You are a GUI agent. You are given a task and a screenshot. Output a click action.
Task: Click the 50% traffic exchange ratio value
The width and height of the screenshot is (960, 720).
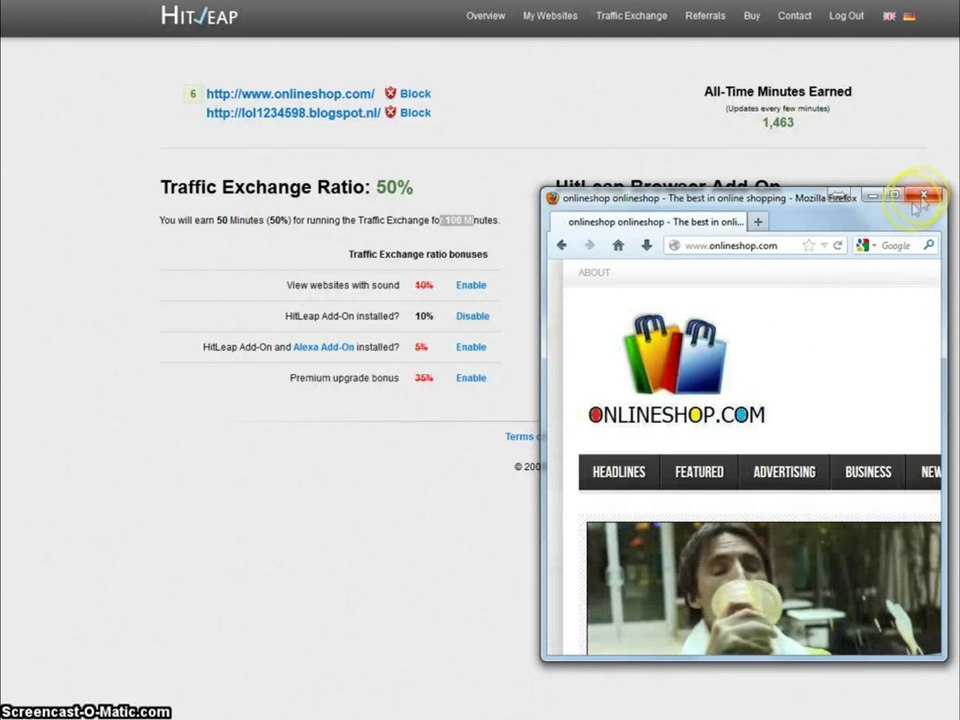coord(394,187)
